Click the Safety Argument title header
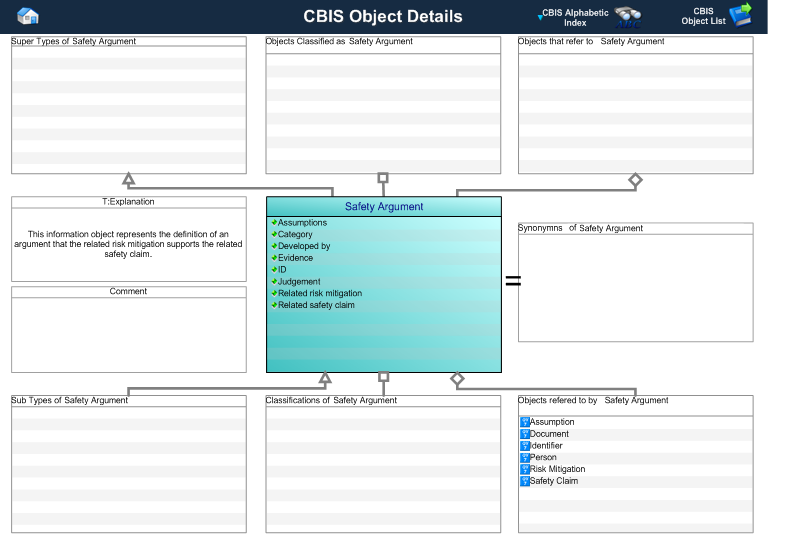The width and height of the screenshot is (800, 555). pos(384,207)
